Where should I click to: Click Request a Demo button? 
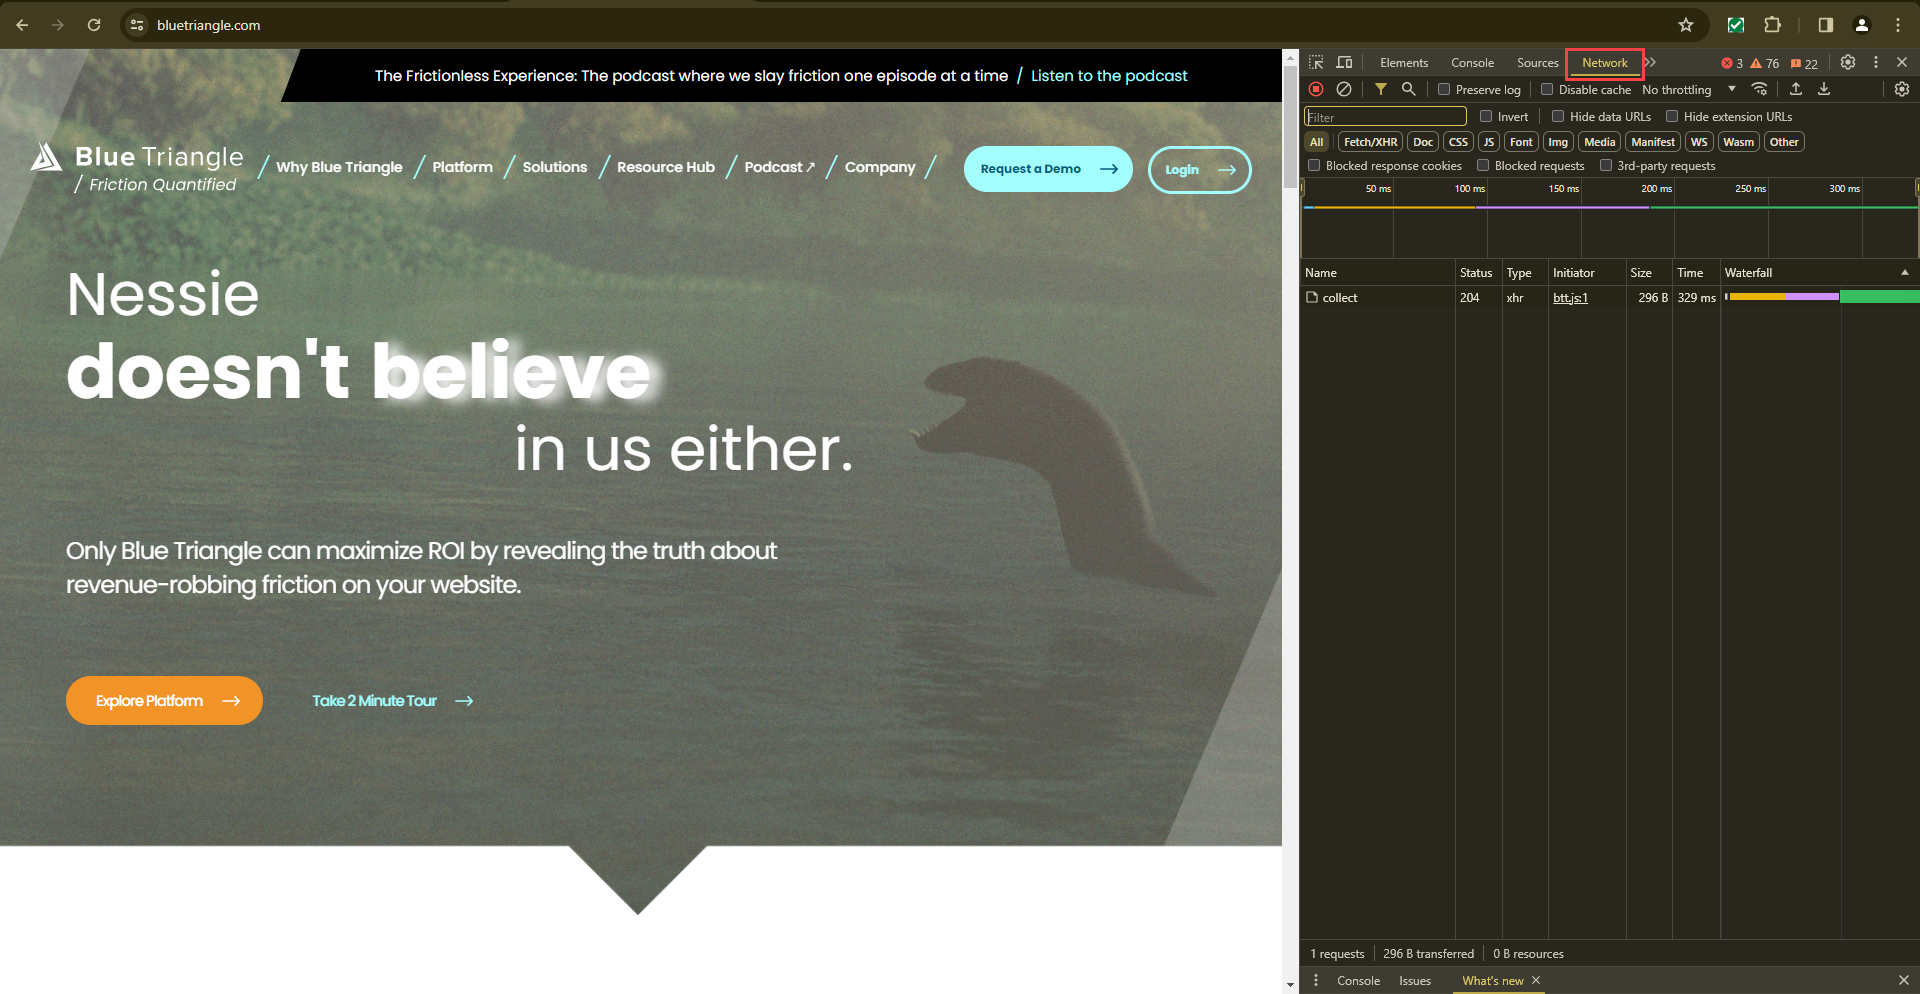(x=1048, y=169)
